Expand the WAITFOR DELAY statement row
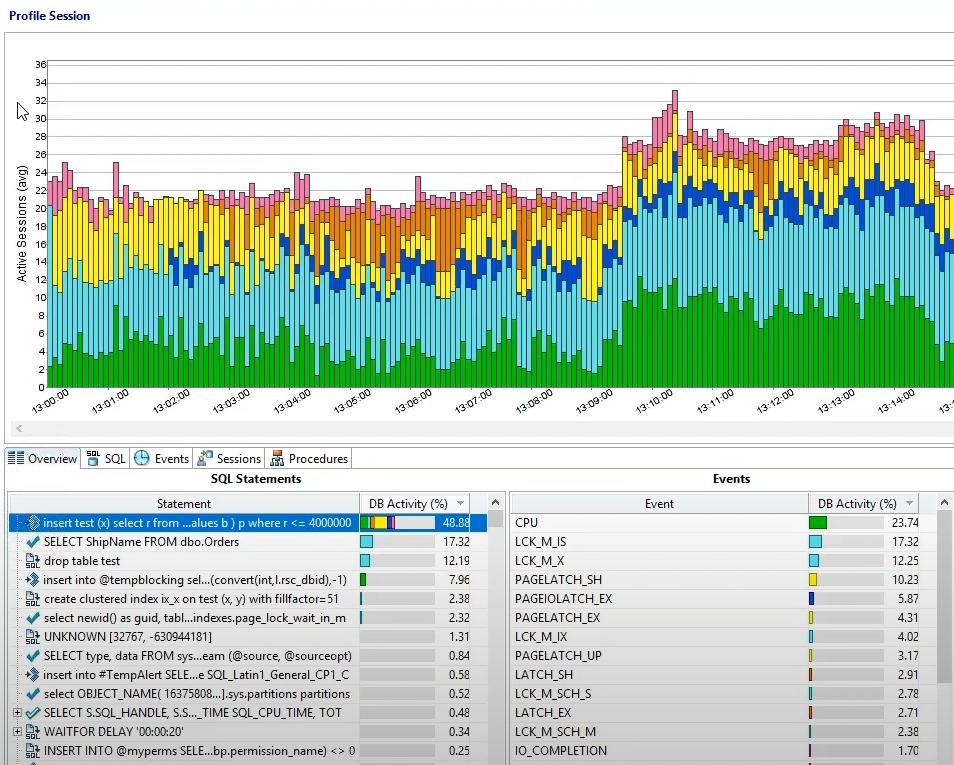954x765 pixels. click(17, 732)
